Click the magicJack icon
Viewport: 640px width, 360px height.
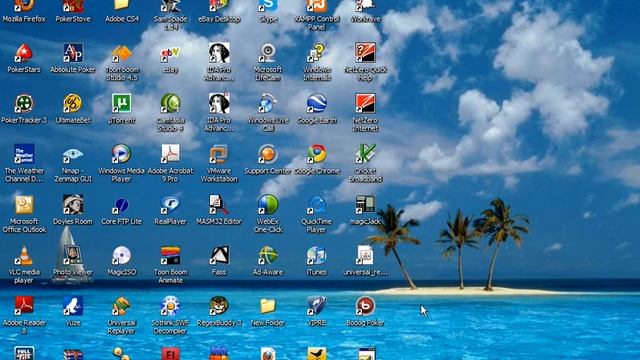point(365,205)
